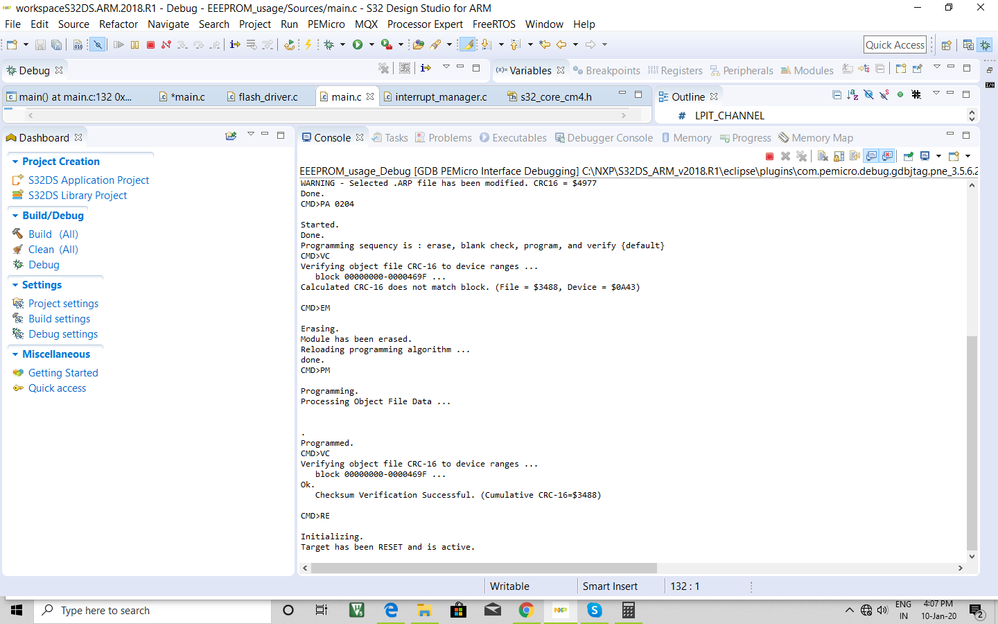
Task: Open the Quick Access search field
Action: 895,45
